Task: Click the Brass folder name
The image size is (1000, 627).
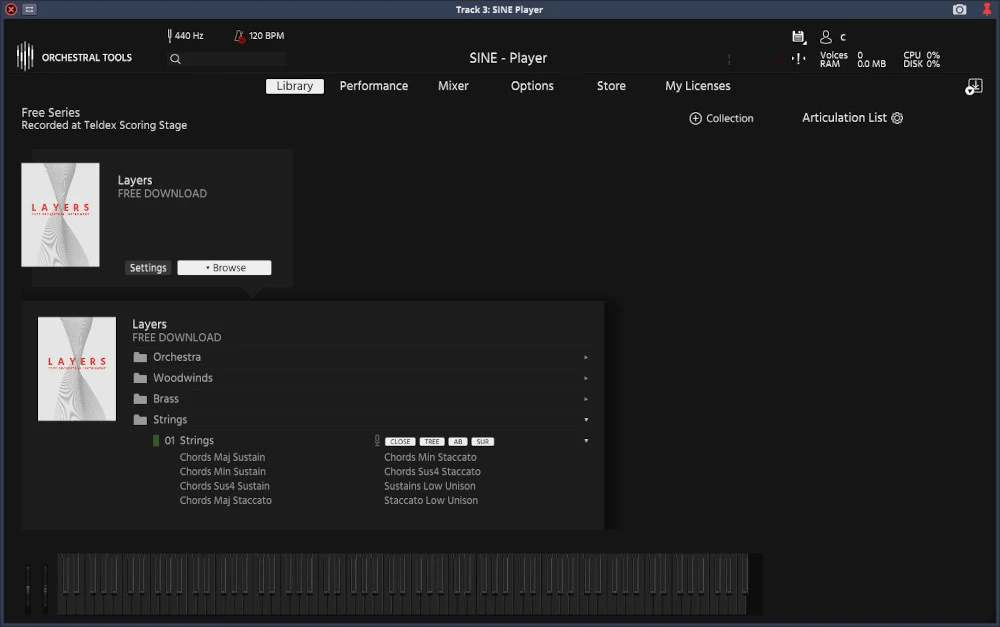Action: point(166,399)
